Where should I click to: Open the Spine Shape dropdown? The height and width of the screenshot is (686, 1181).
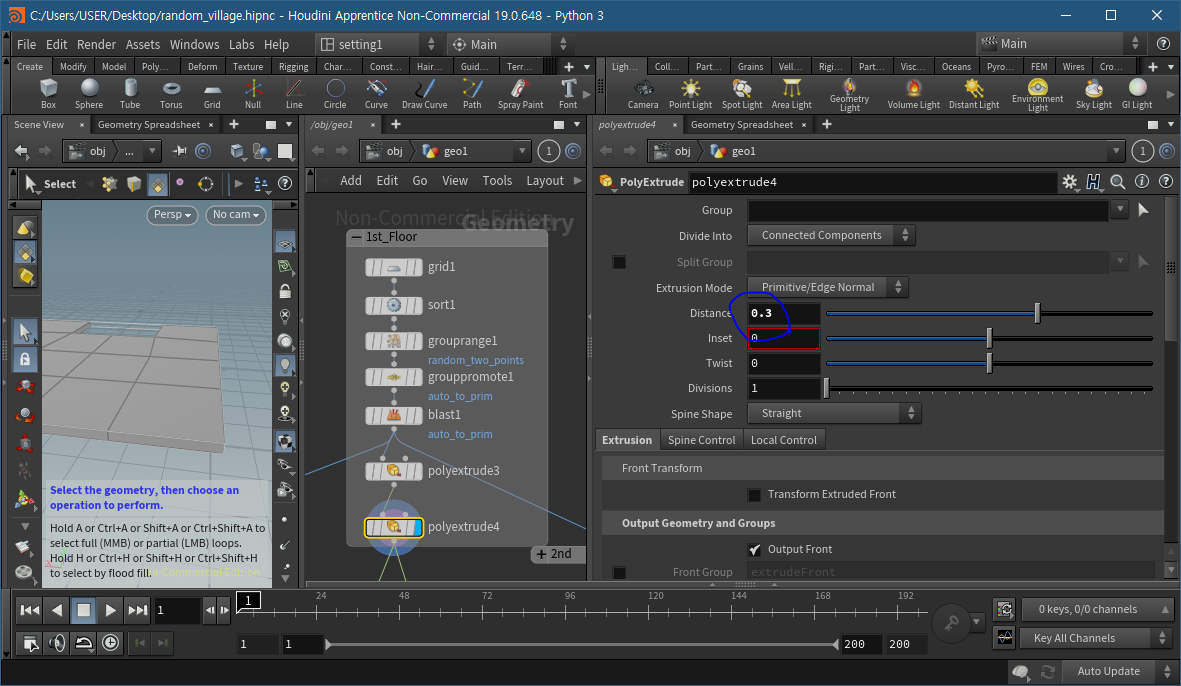[x=834, y=414]
